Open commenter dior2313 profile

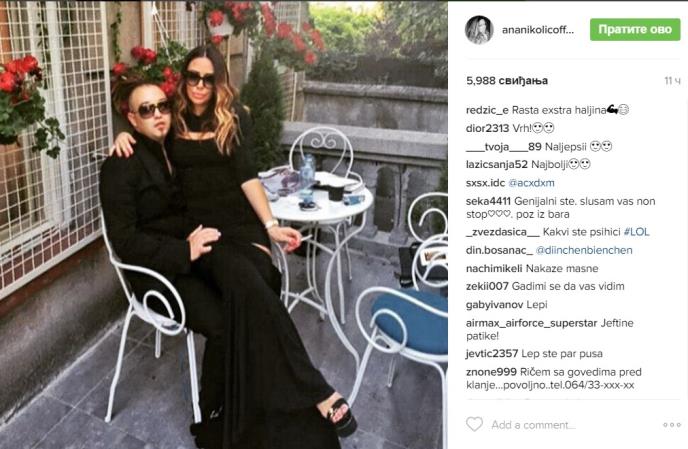click(487, 128)
